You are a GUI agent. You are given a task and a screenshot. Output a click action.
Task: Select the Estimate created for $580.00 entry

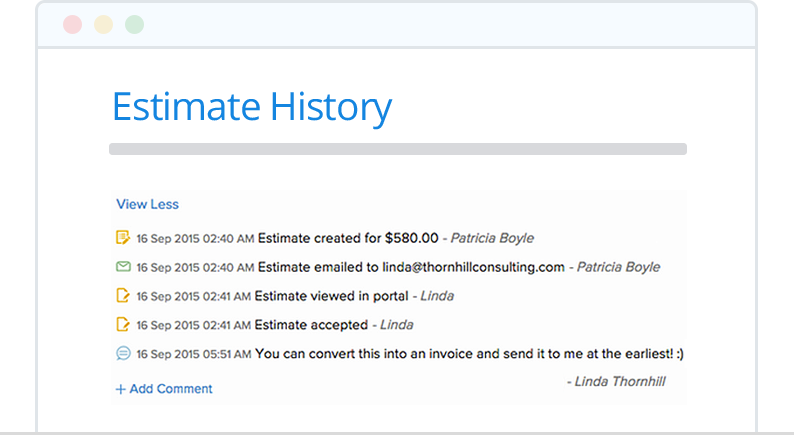pos(348,238)
